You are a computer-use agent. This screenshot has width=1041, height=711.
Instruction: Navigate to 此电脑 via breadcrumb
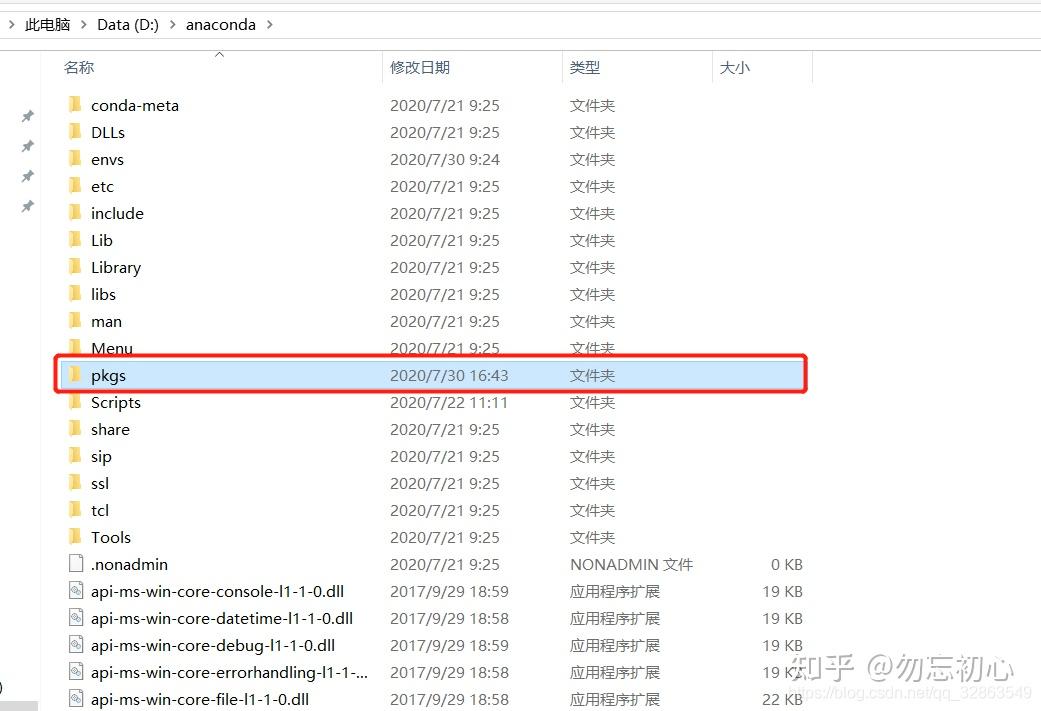coord(46,24)
